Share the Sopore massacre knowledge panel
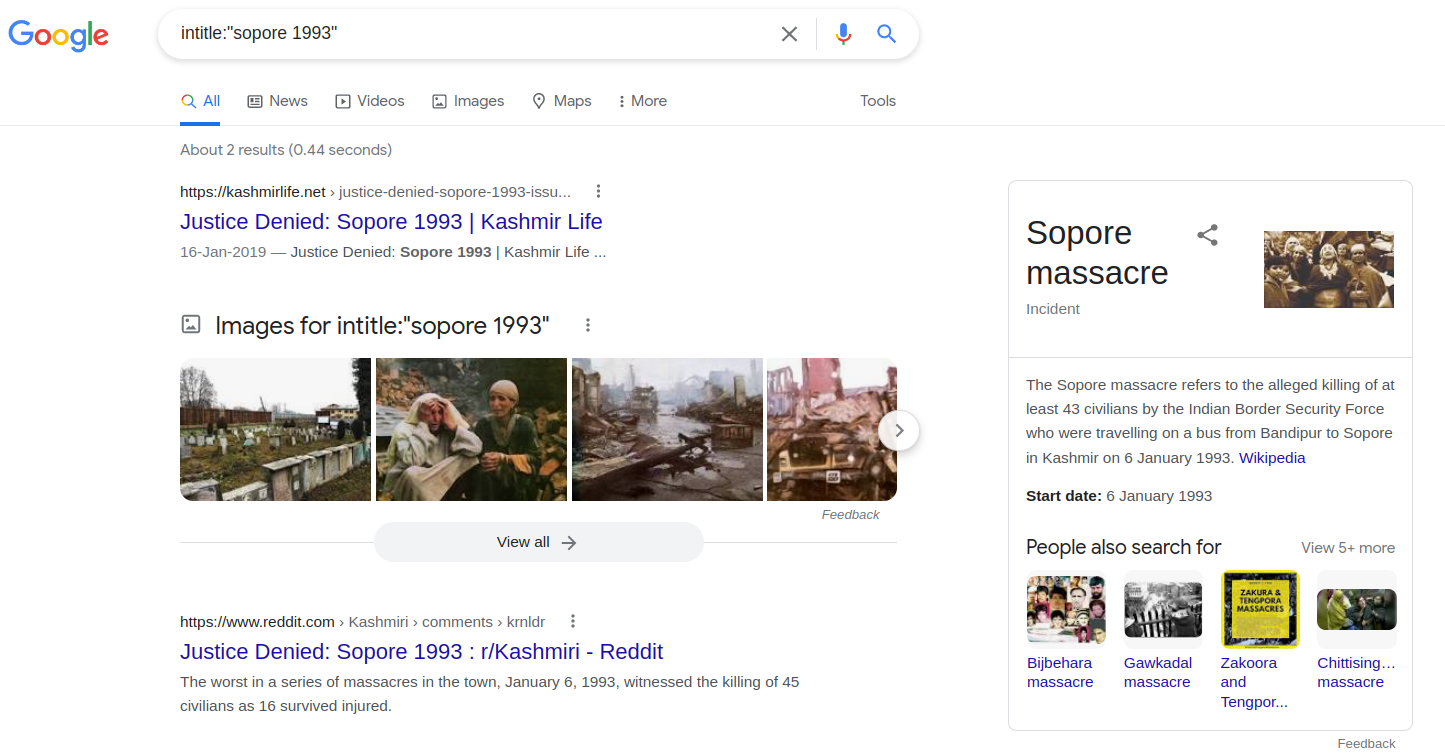The image size is (1445, 753). click(1208, 235)
